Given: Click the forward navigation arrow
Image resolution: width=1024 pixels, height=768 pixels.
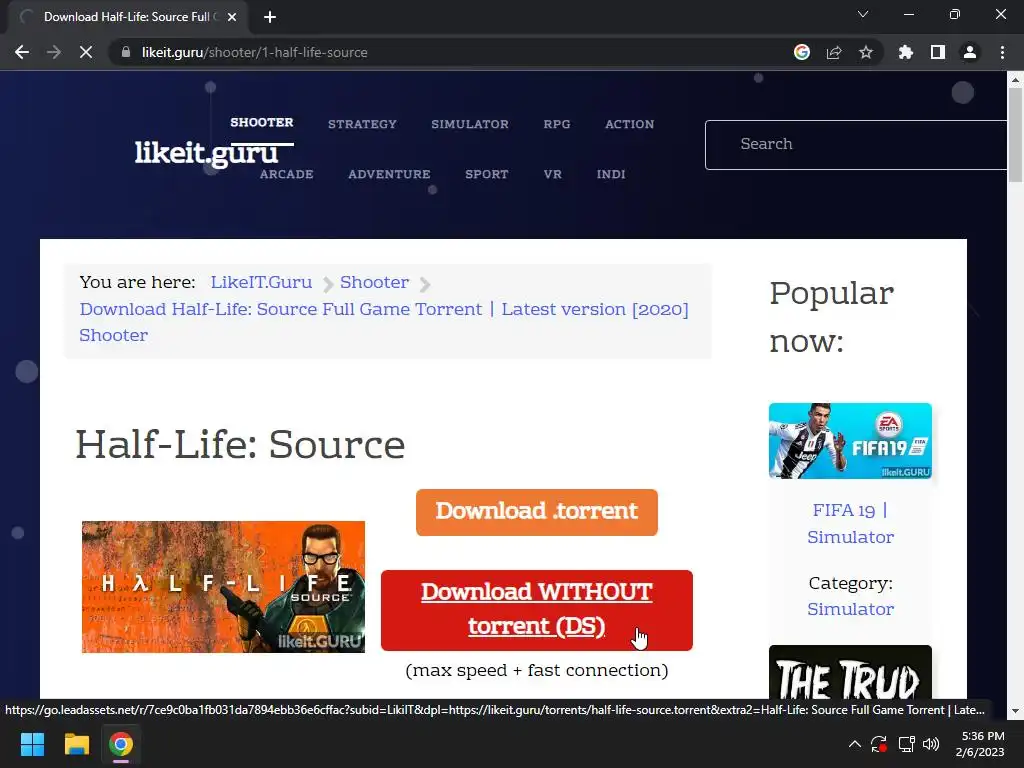Looking at the screenshot, I should (54, 52).
